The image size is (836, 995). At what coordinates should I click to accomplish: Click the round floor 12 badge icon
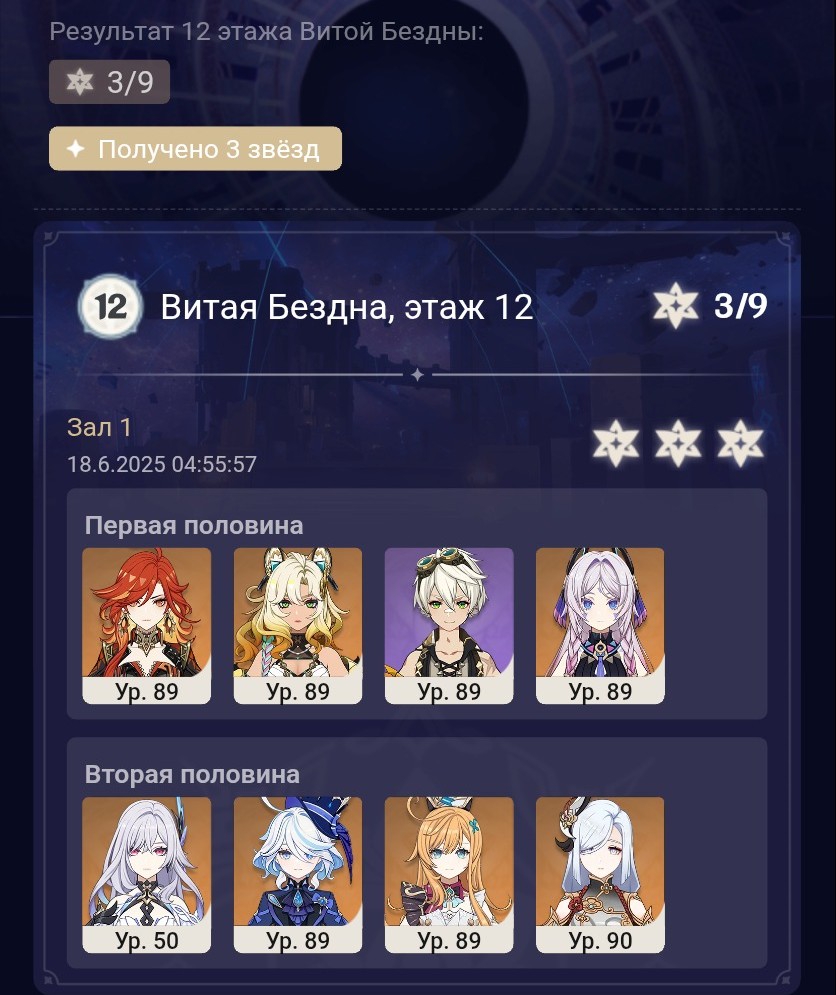[110, 306]
